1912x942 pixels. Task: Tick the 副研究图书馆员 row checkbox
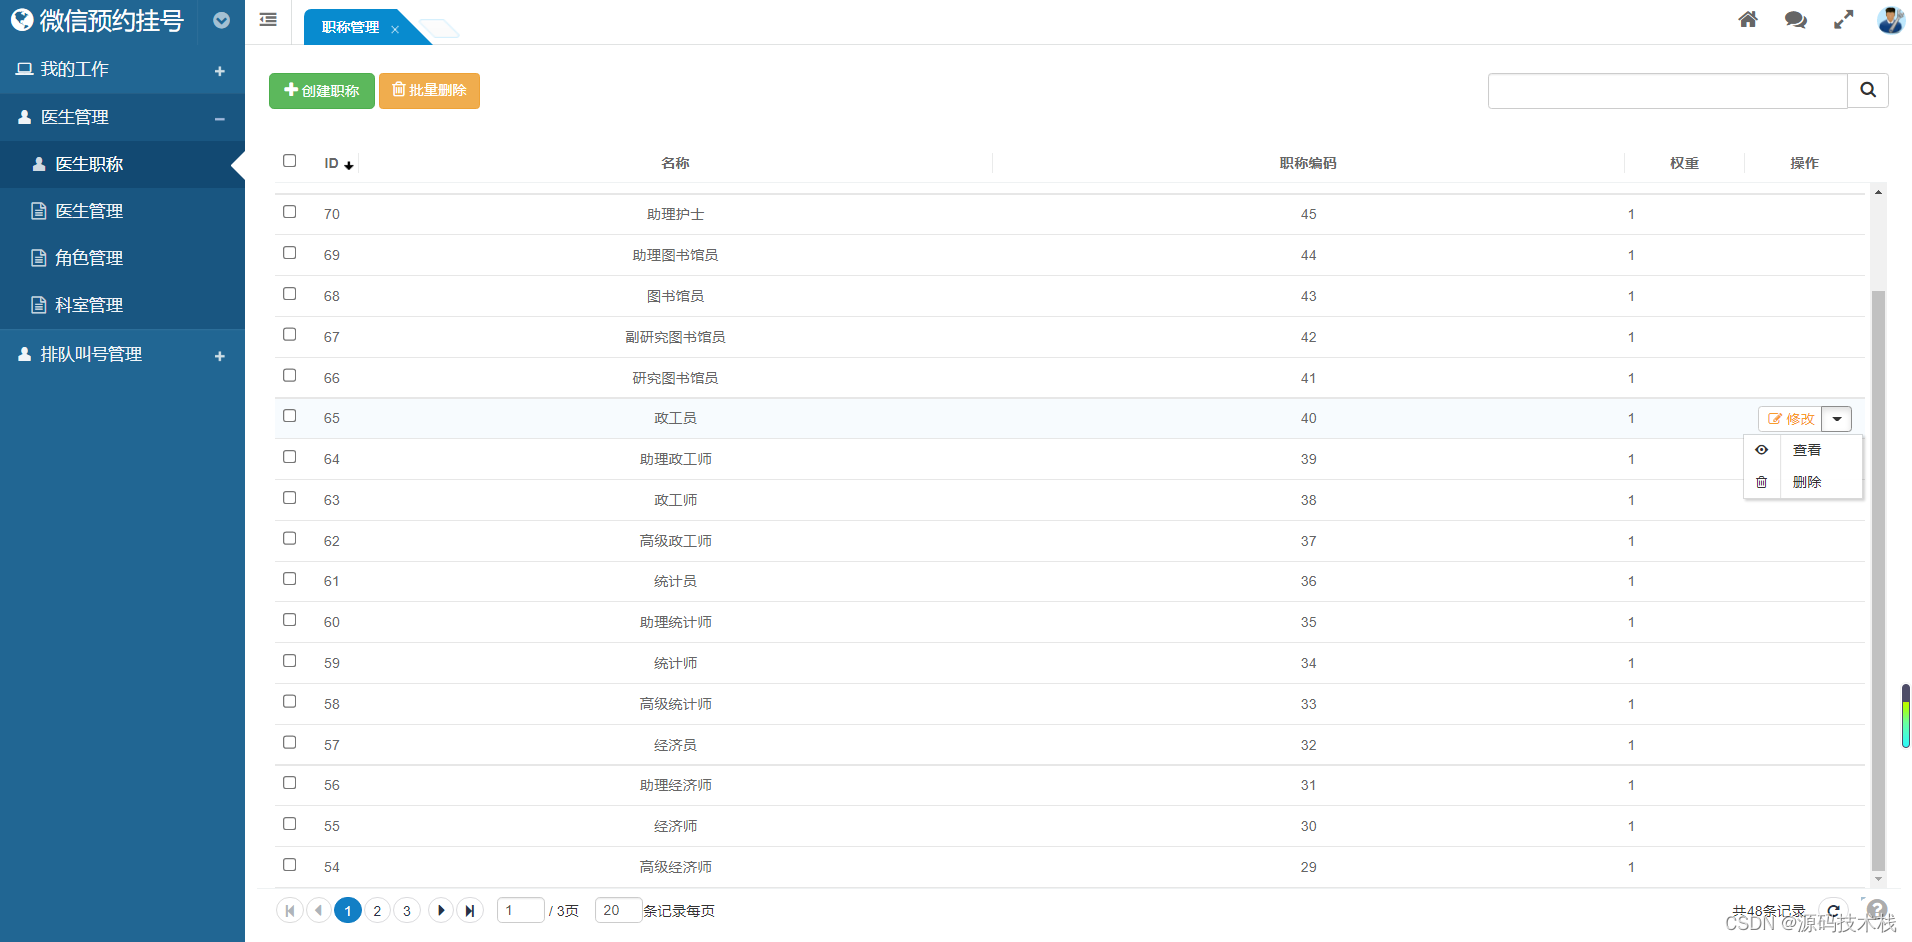tap(290, 335)
